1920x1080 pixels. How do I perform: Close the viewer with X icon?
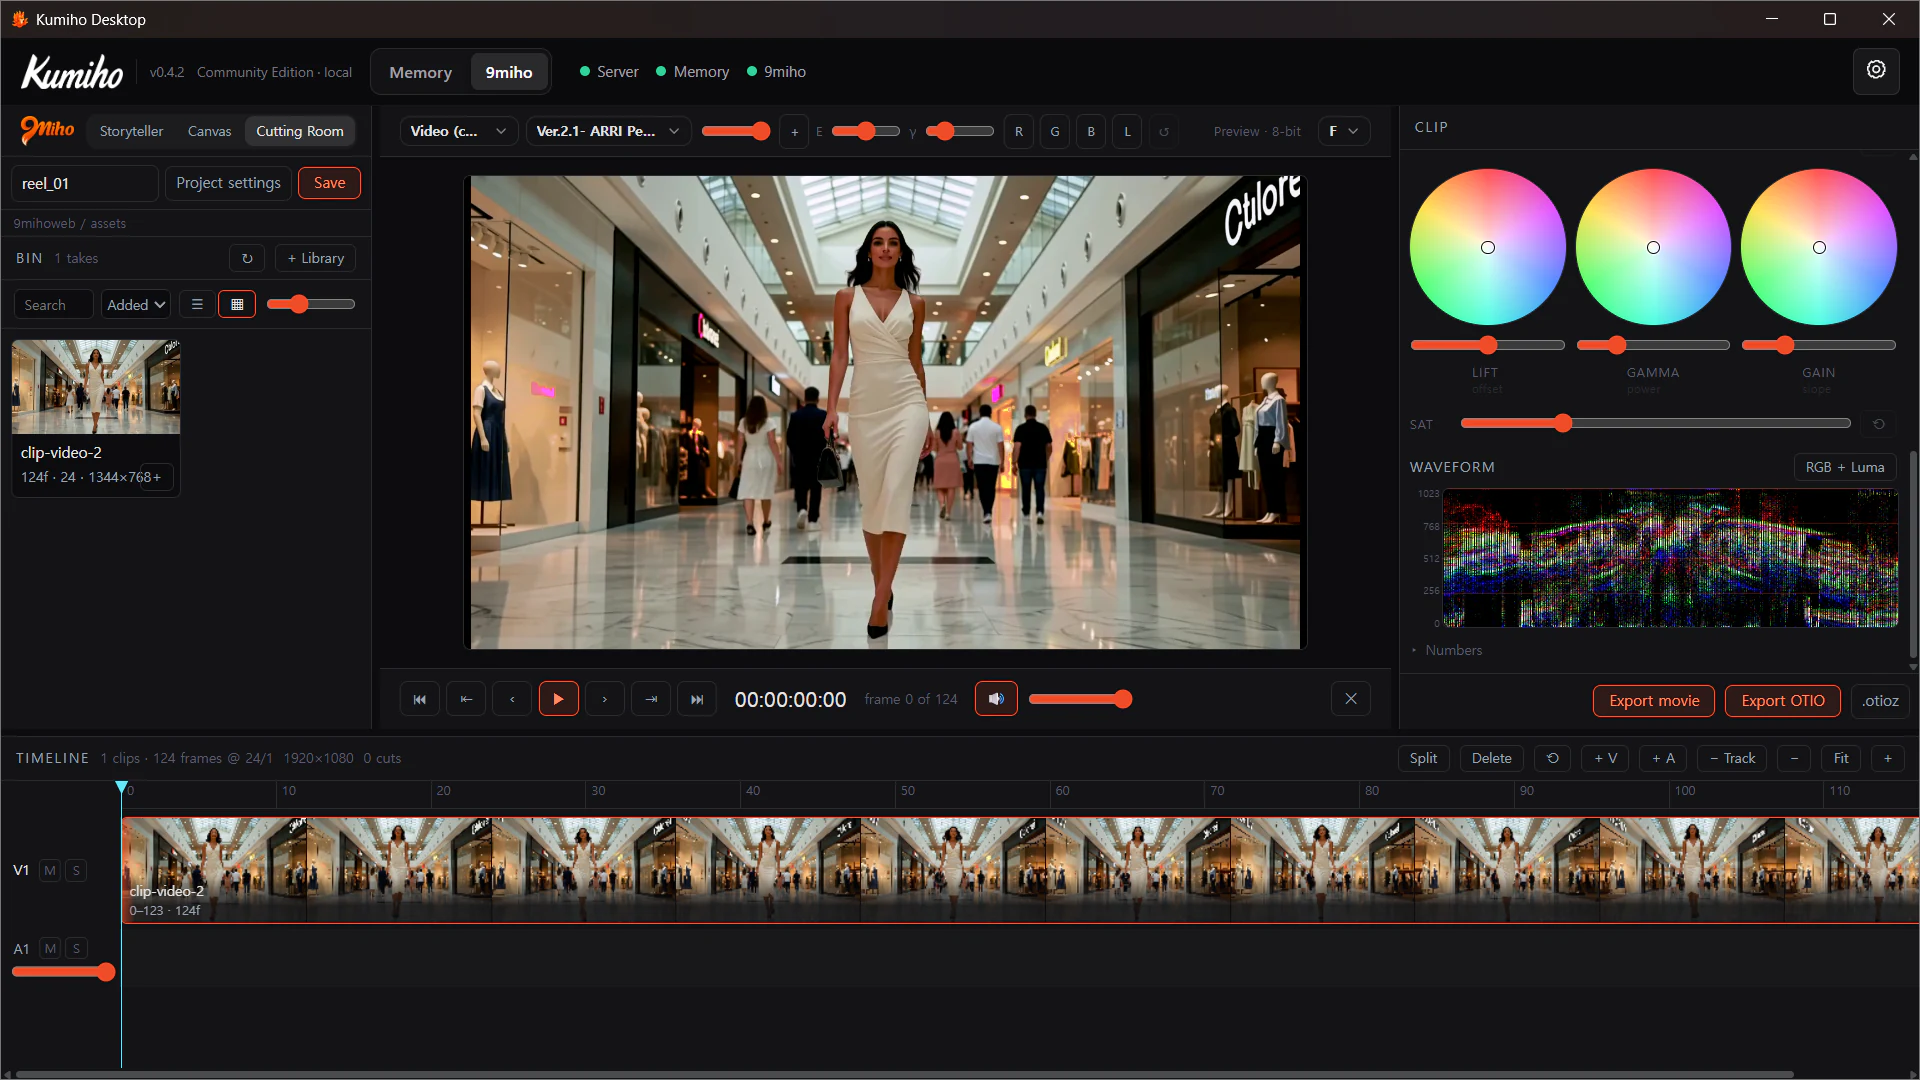[1351, 699]
